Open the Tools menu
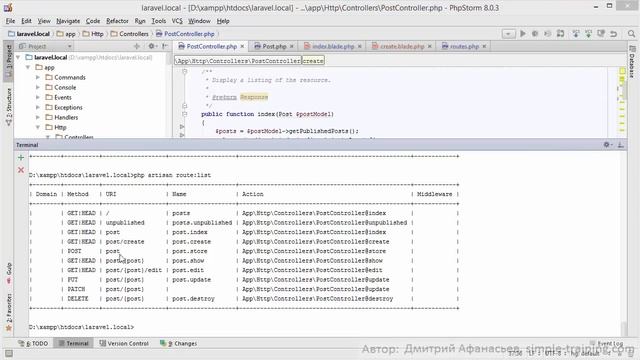 [x=159, y=21]
